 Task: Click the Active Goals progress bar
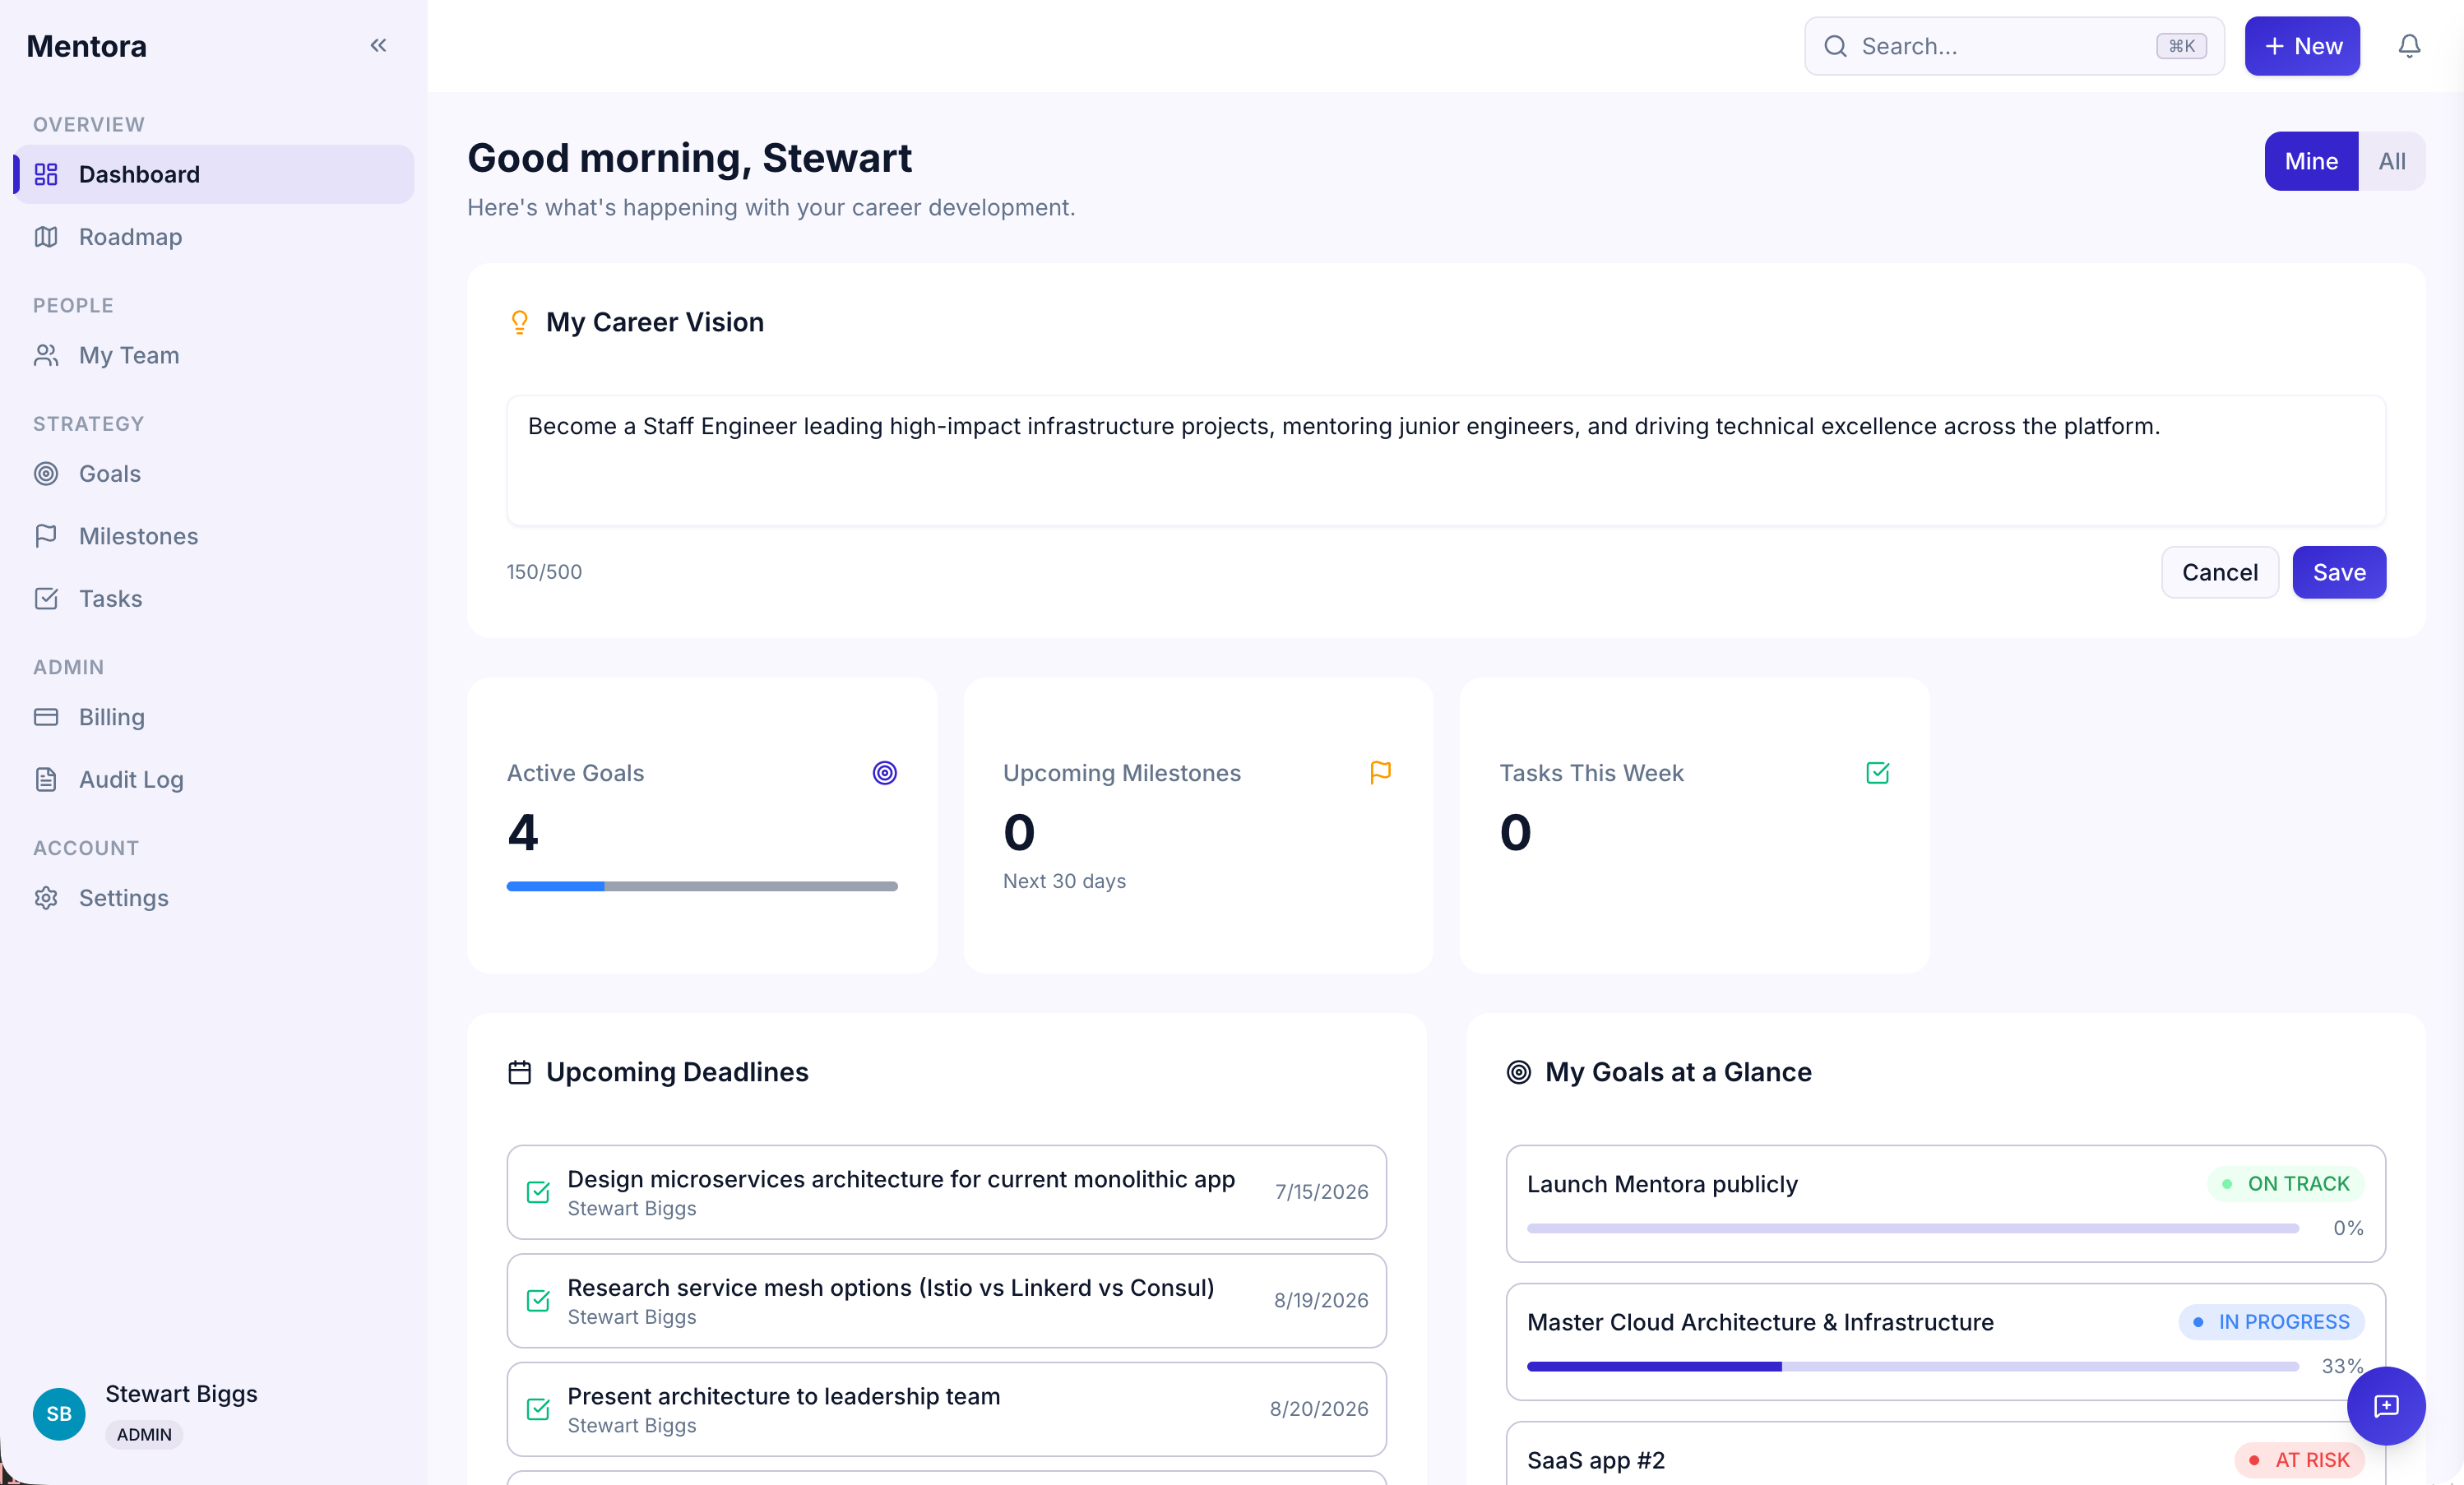(x=702, y=886)
